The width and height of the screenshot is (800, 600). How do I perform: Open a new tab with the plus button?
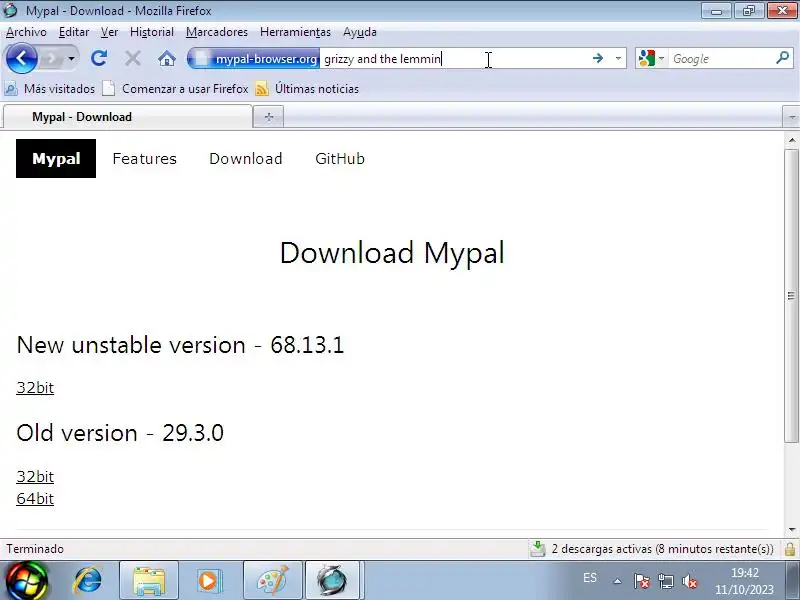[x=269, y=117]
